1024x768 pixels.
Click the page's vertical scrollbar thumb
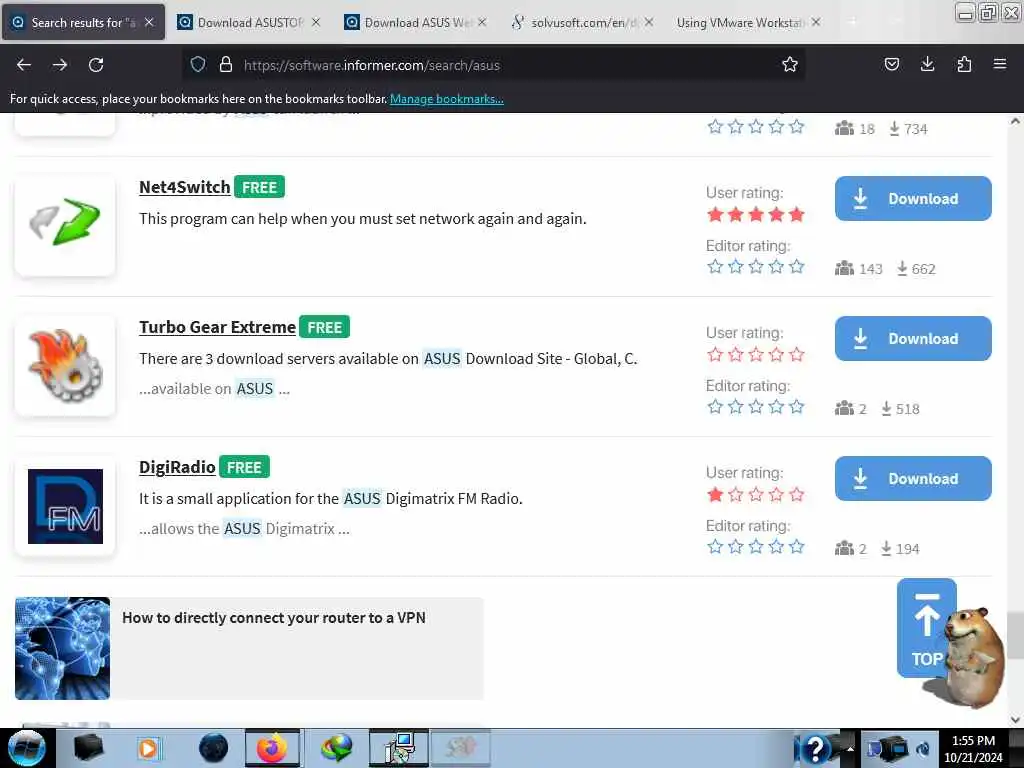[1015, 635]
